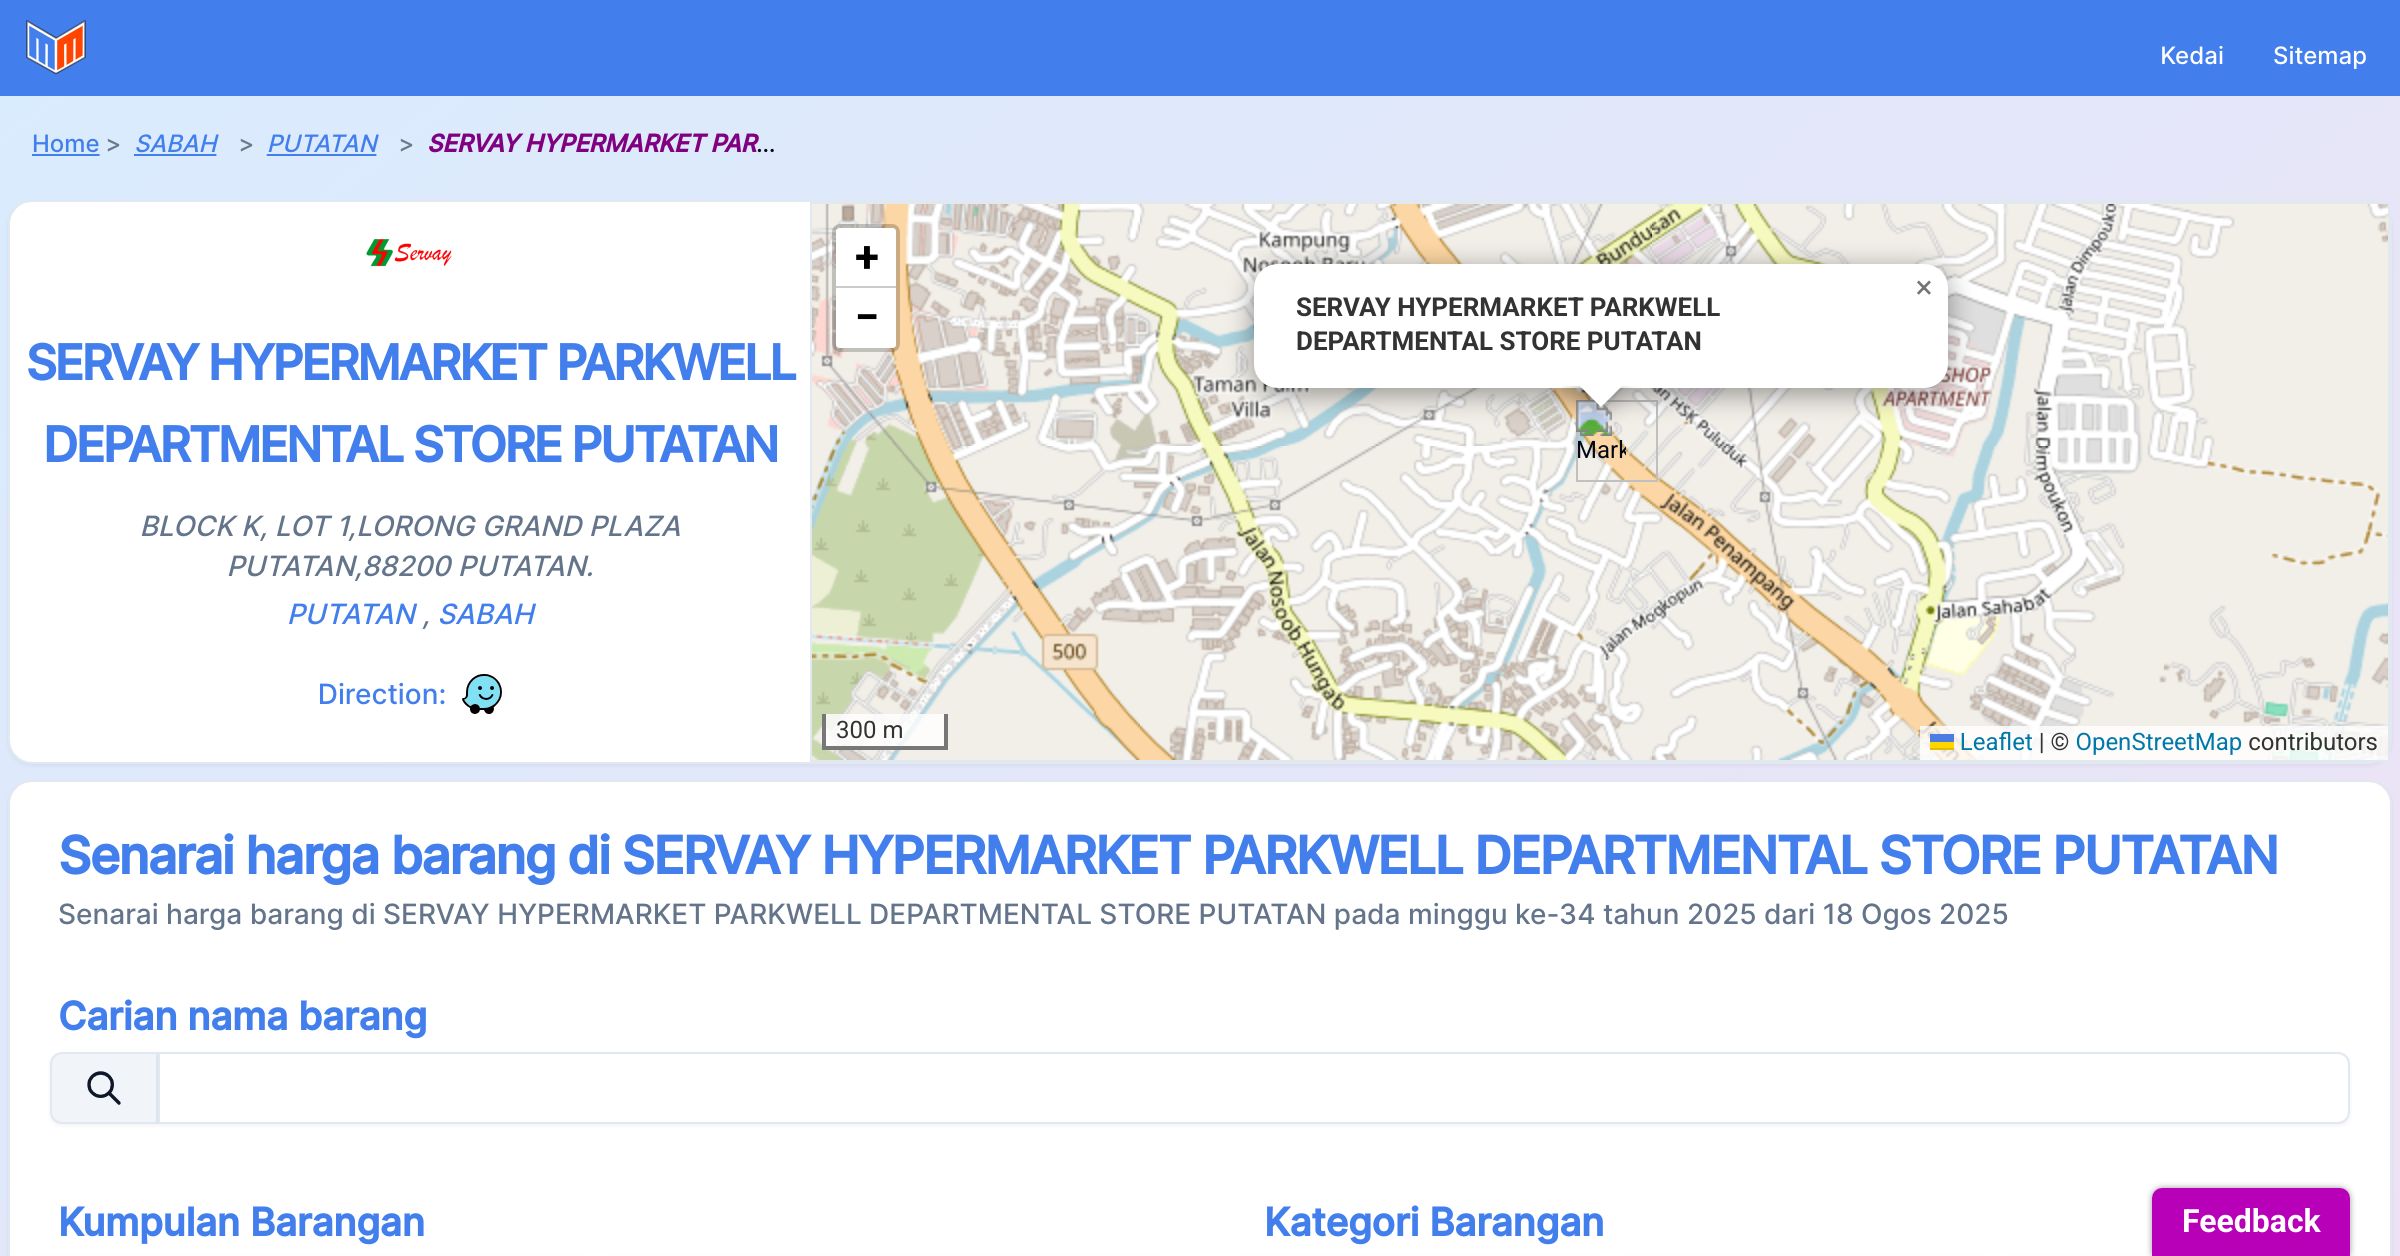Image resolution: width=2400 pixels, height=1256 pixels.
Task: Open Waze directions icon
Action: [x=482, y=693]
